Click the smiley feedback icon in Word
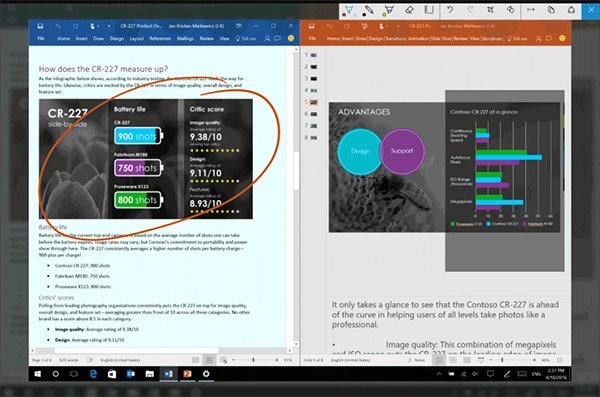The image size is (600, 397). point(291,38)
